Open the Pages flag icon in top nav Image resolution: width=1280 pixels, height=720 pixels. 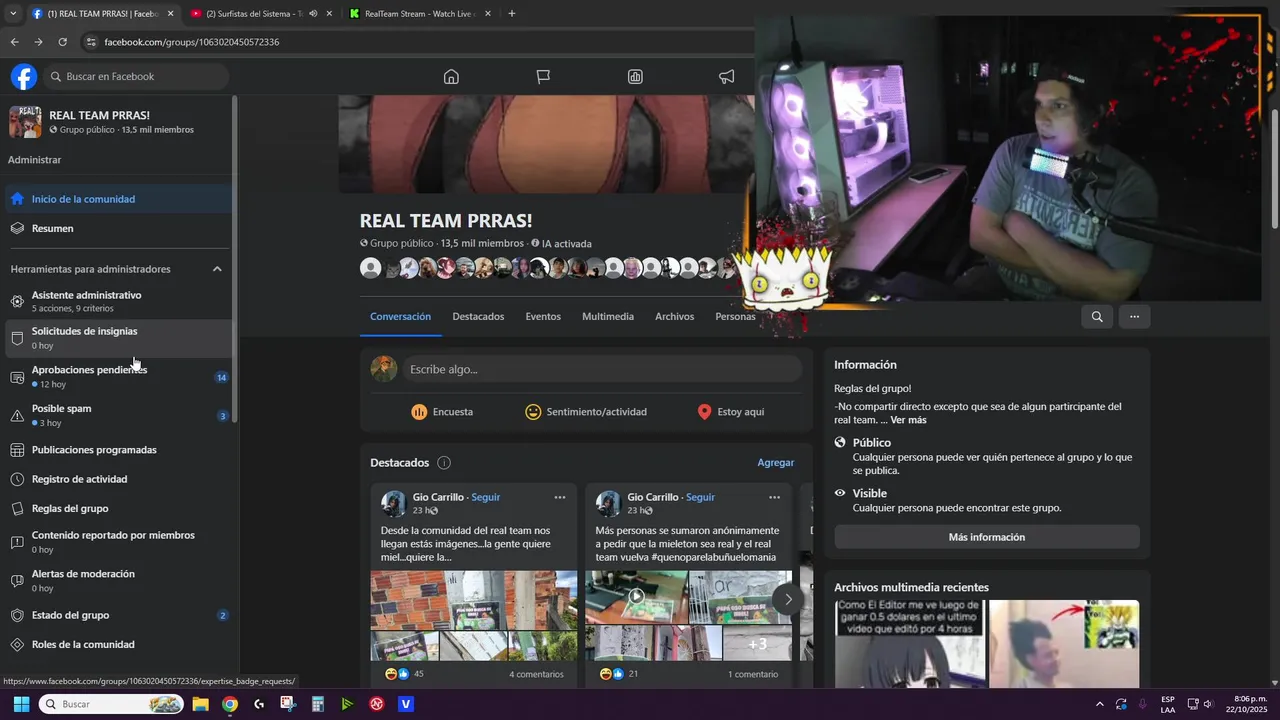[543, 77]
